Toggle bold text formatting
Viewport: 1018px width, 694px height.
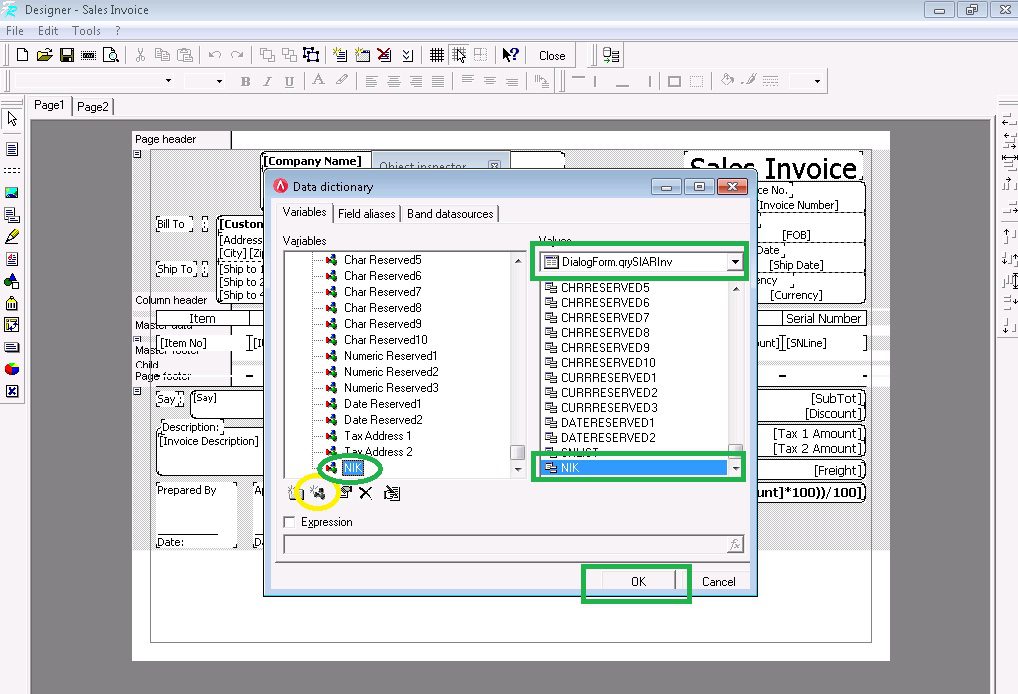click(245, 81)
